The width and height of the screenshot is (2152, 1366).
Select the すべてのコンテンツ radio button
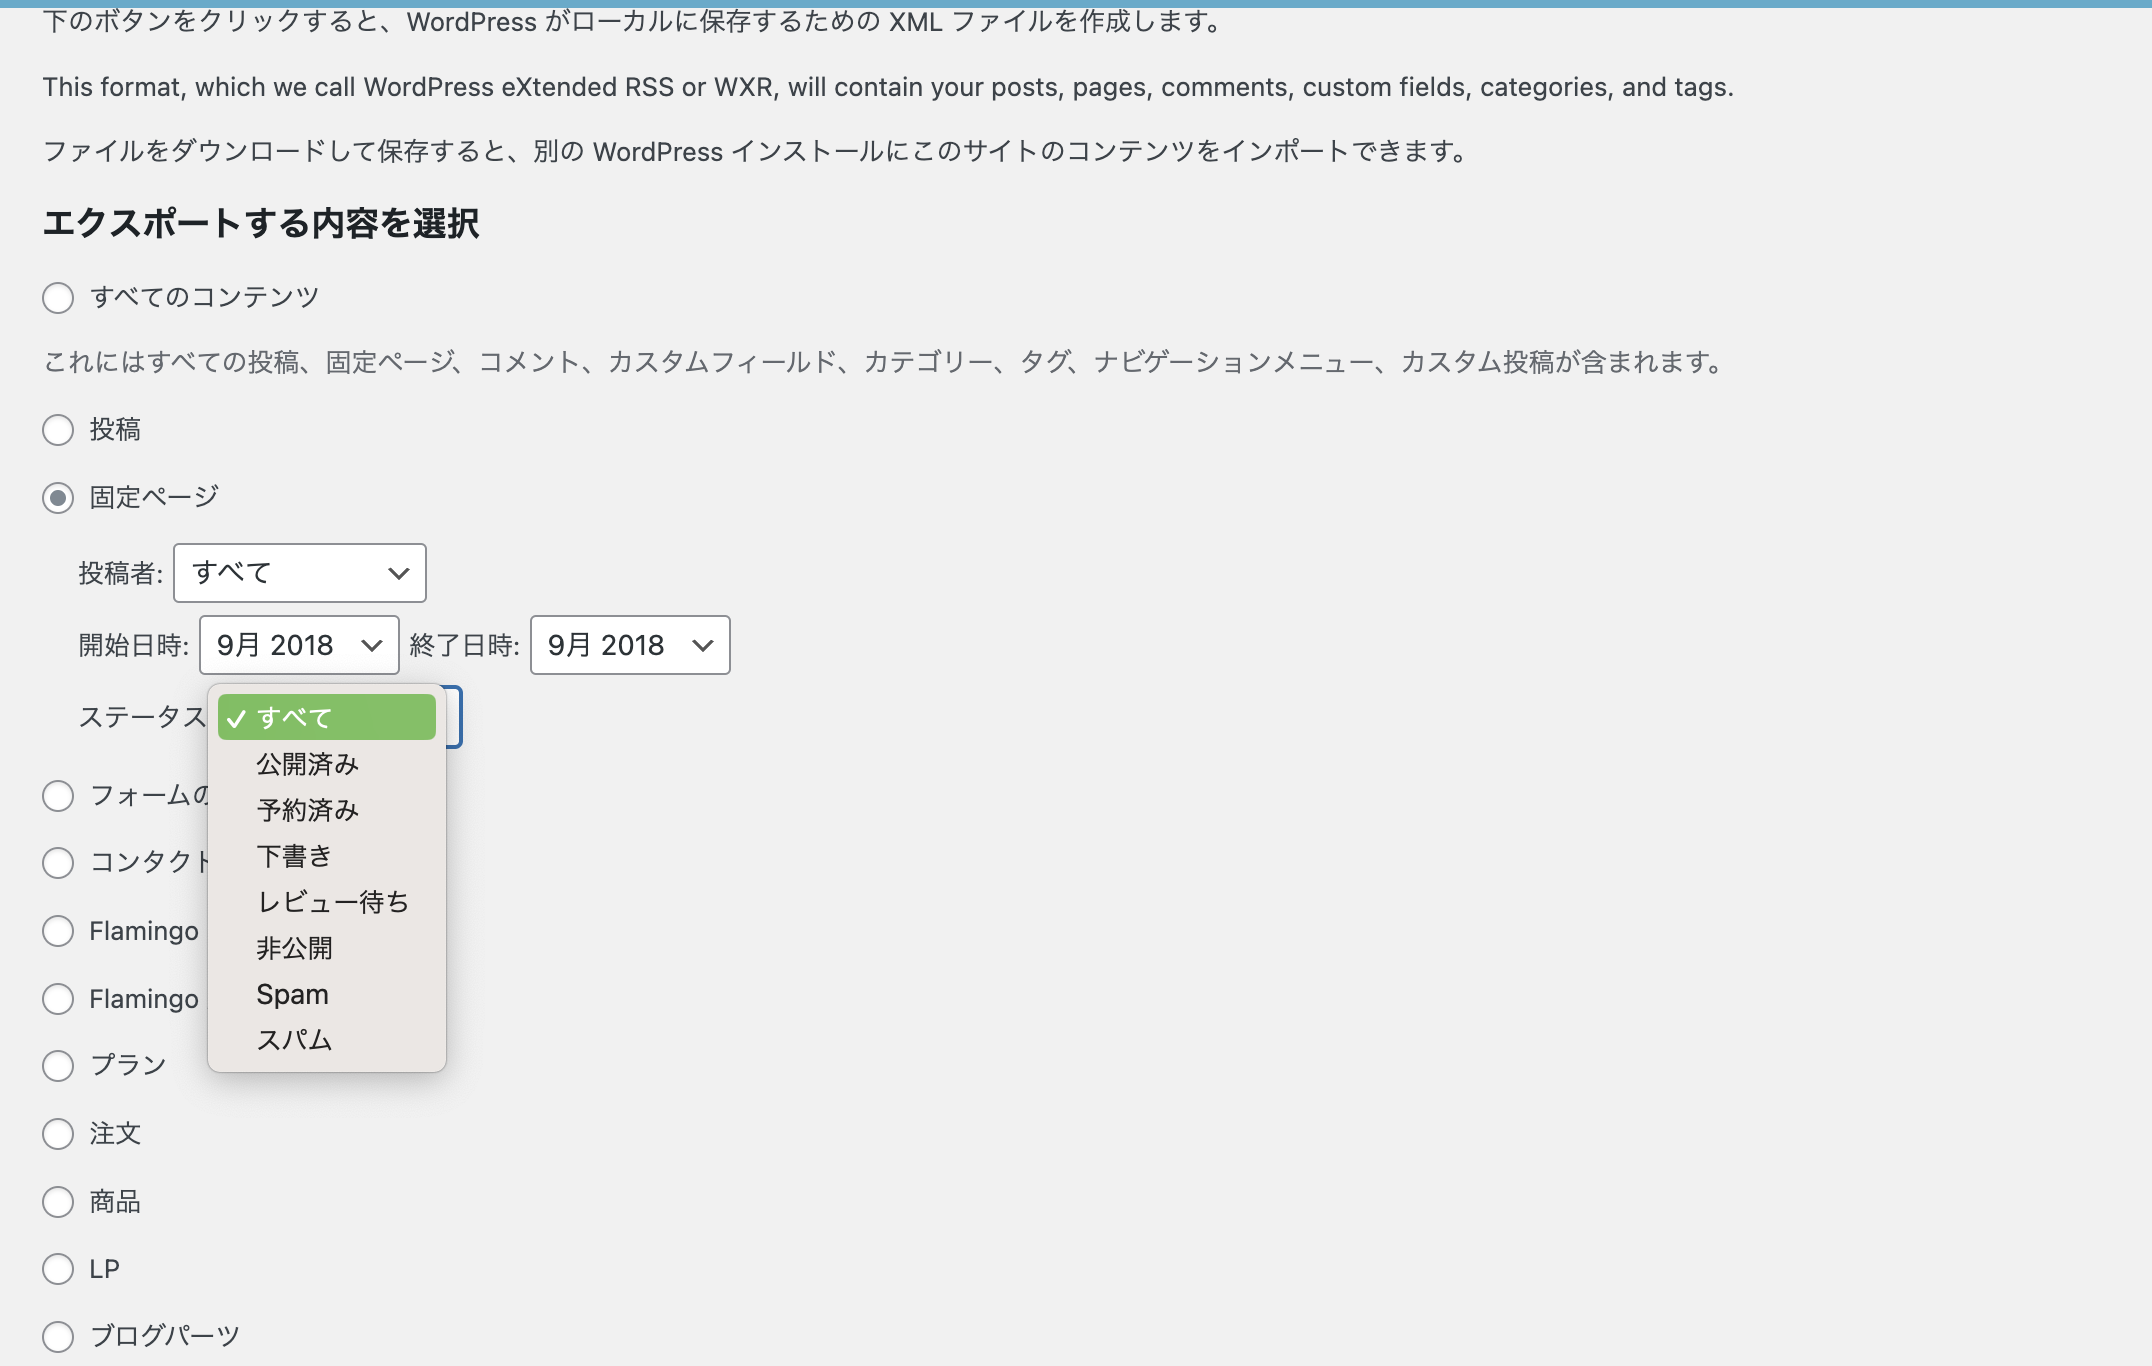tap(58, 298)
